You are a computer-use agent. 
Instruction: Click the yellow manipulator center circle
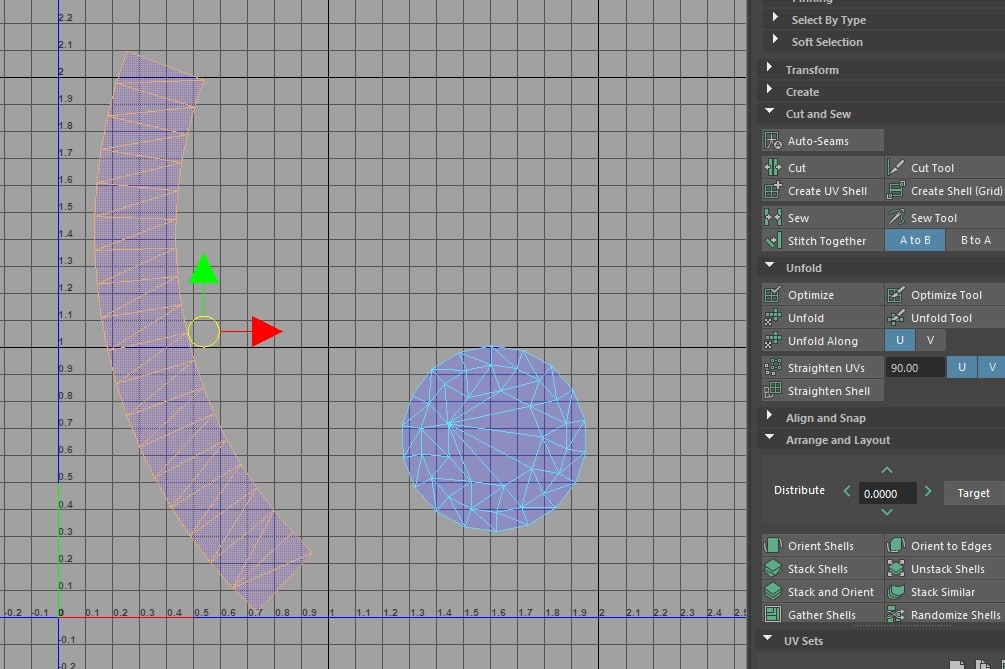[x=204, y=332]
